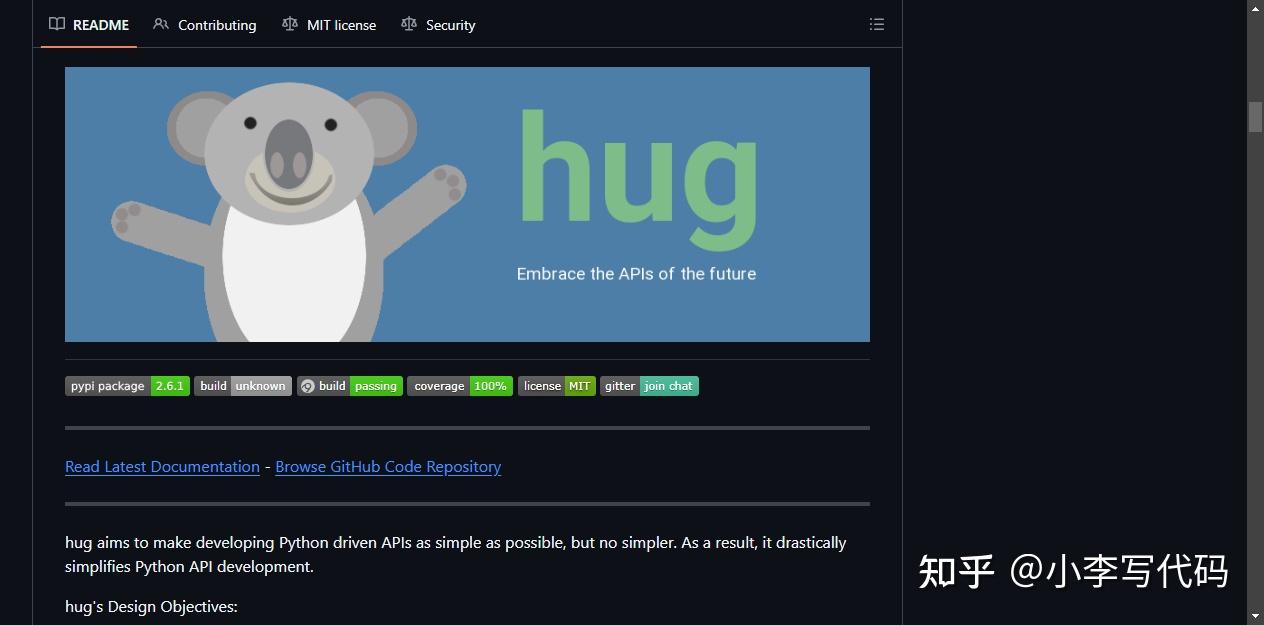Click the README book icon
Screen dimensions: 1264x625
pyautogui.click(x=57, y=24)
